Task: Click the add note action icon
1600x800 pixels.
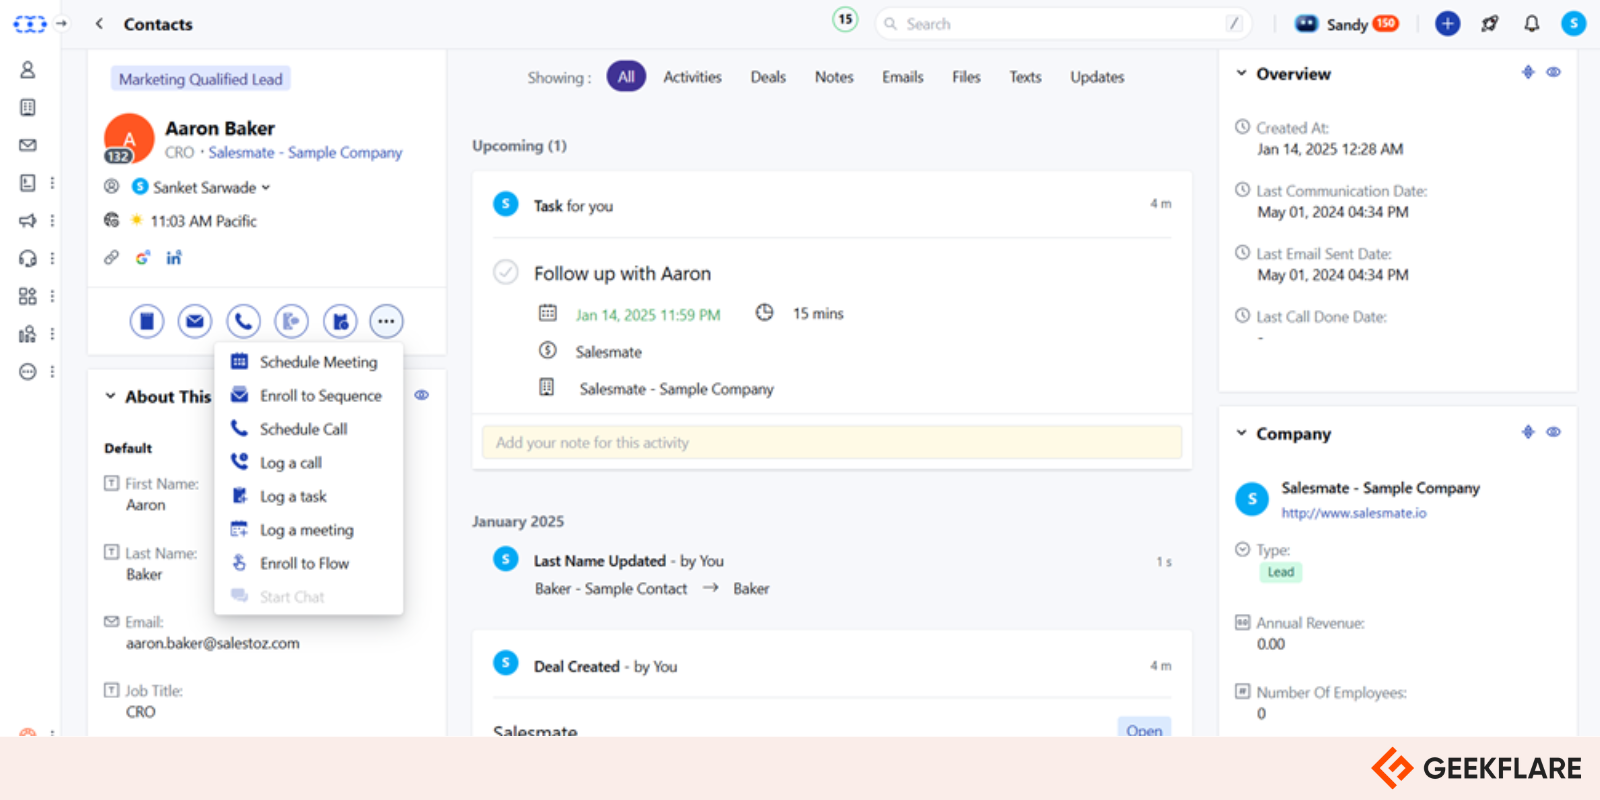Action: click(x=147, y=321)
